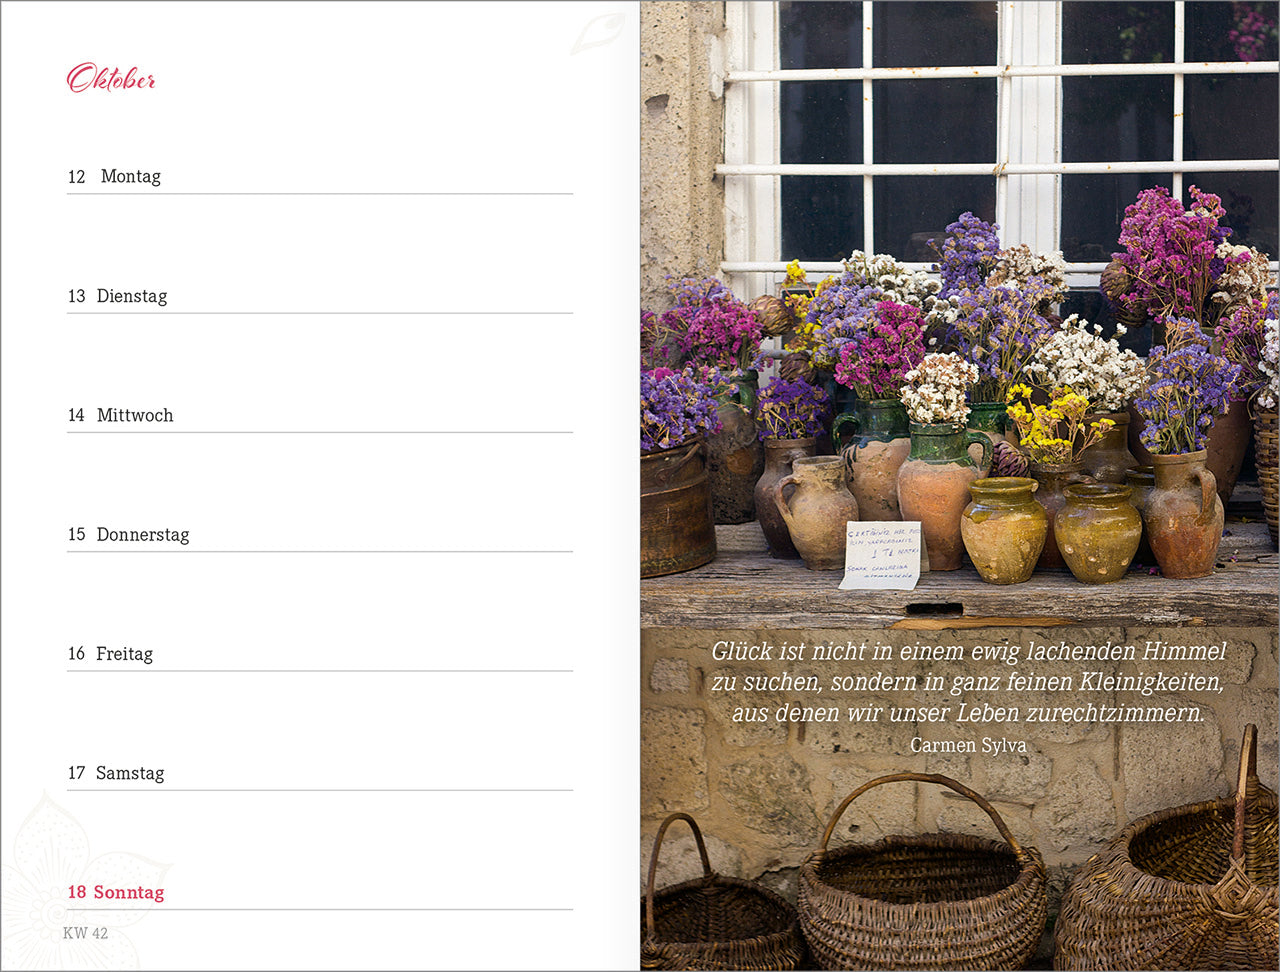Click the handwritten price note among vases
The image size is (1280, 972).
click(882, 554)
